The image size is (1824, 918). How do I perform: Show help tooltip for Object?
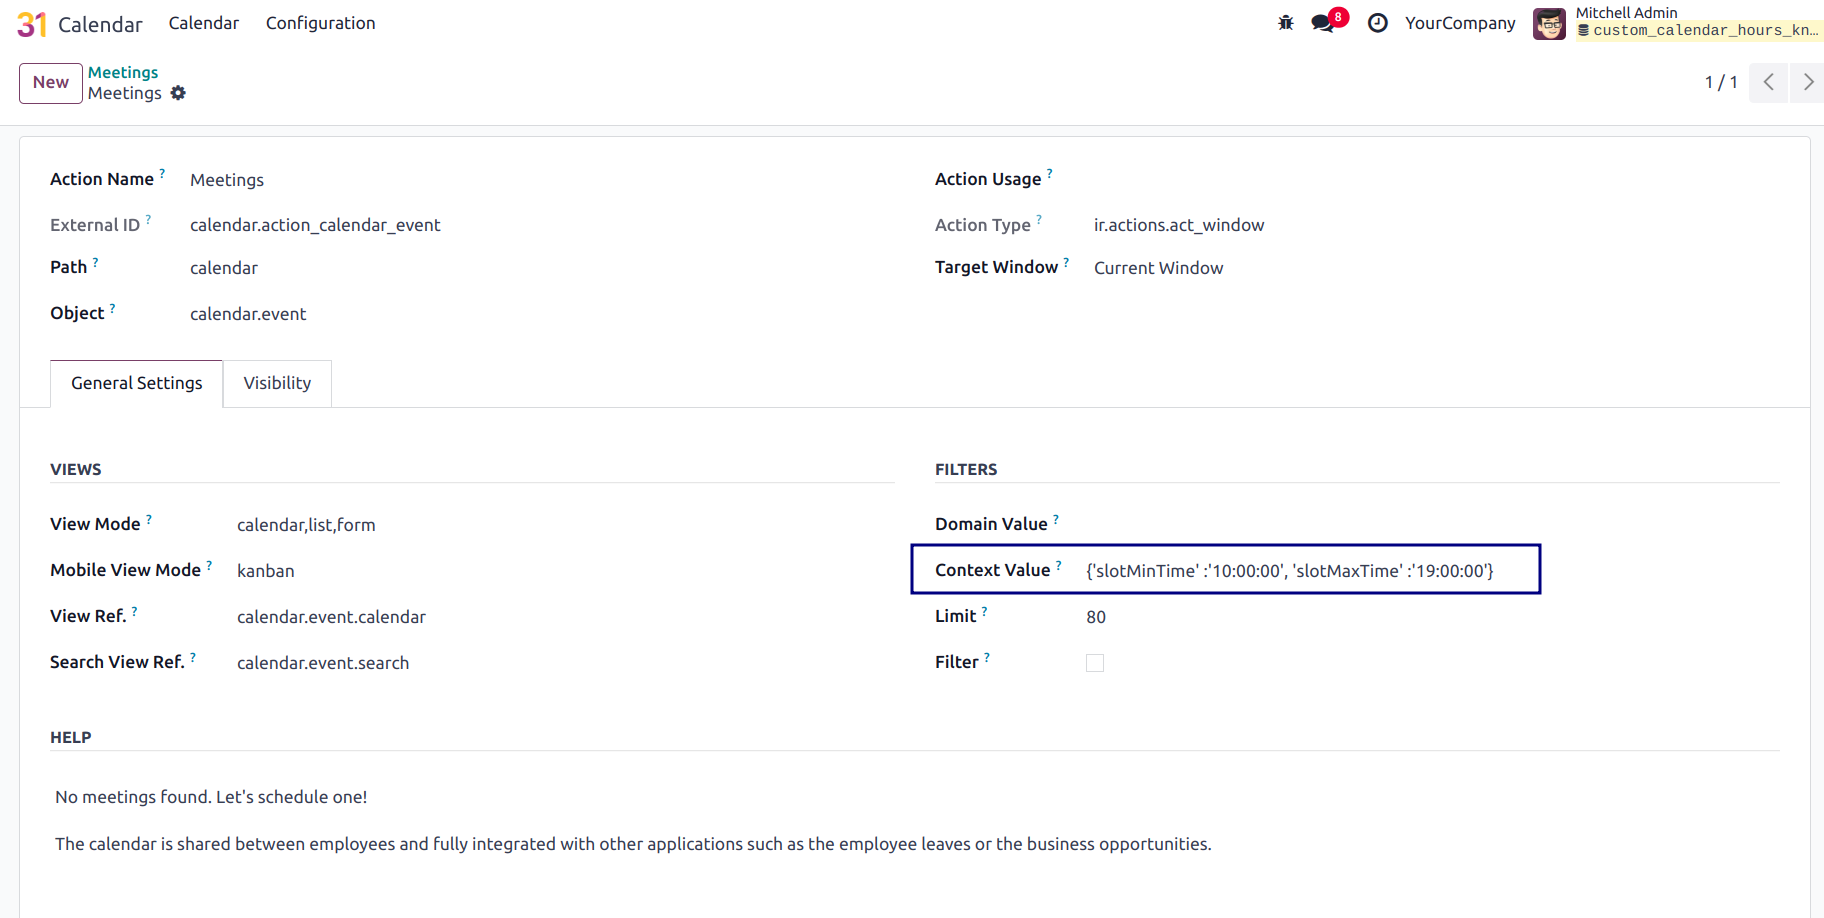pyautogui.click(x=112, y=308)
